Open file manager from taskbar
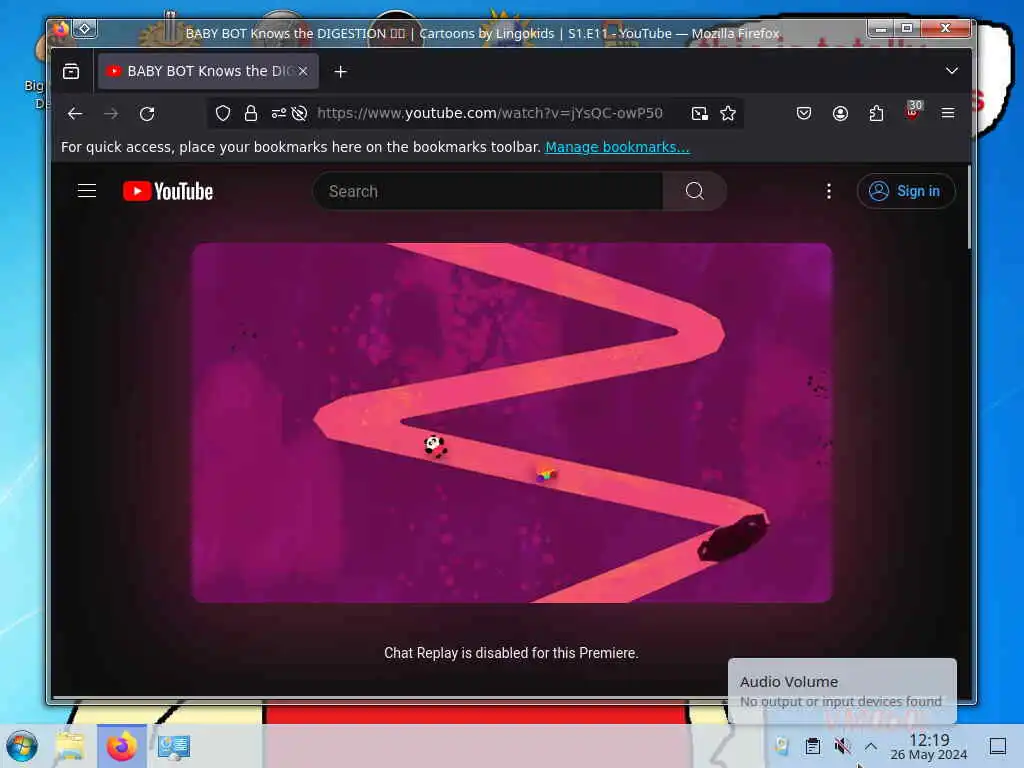Screen dimensions: 1024x768 [x=70, y=746]
